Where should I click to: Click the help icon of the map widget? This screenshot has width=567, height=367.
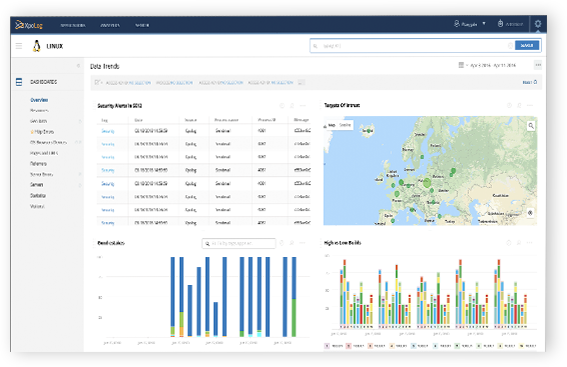click(x=509, y=105)
